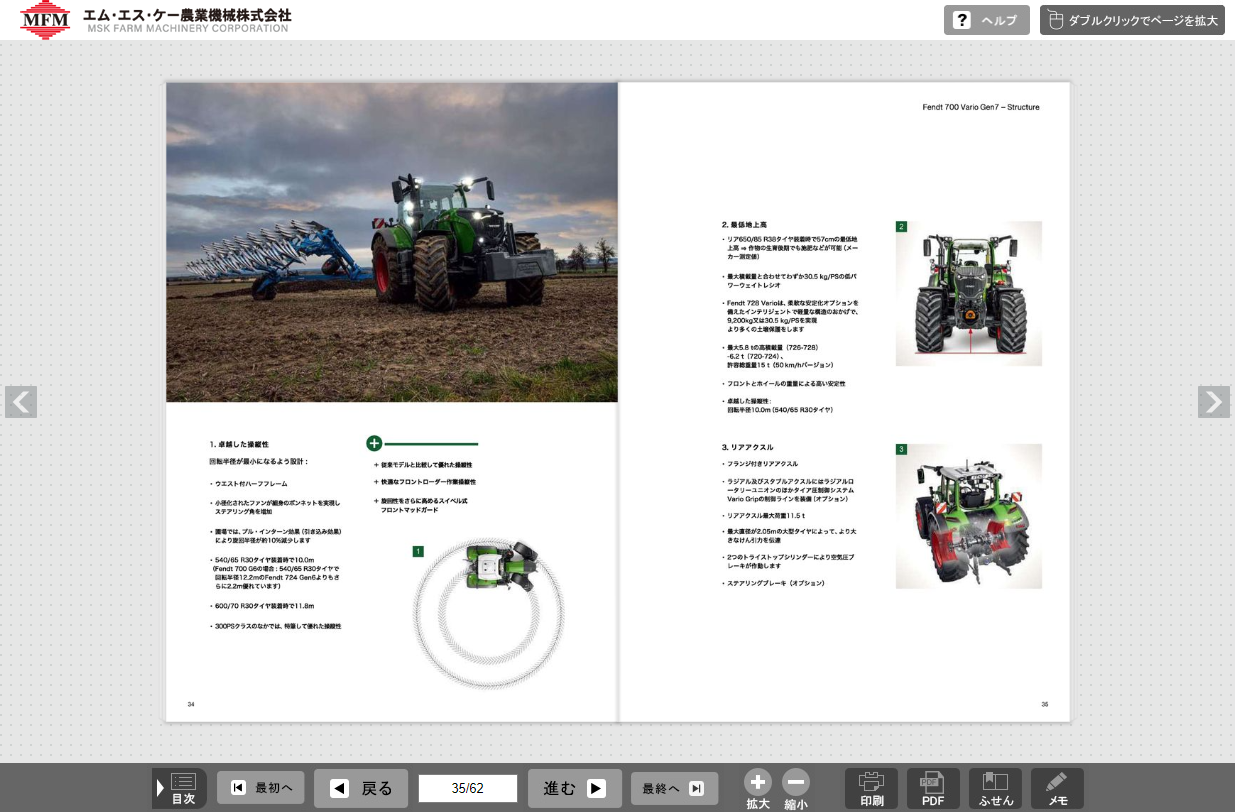Flip to next spread using right arrow
Viewport: 1235px width, 812px height.
coord(1213,401)
